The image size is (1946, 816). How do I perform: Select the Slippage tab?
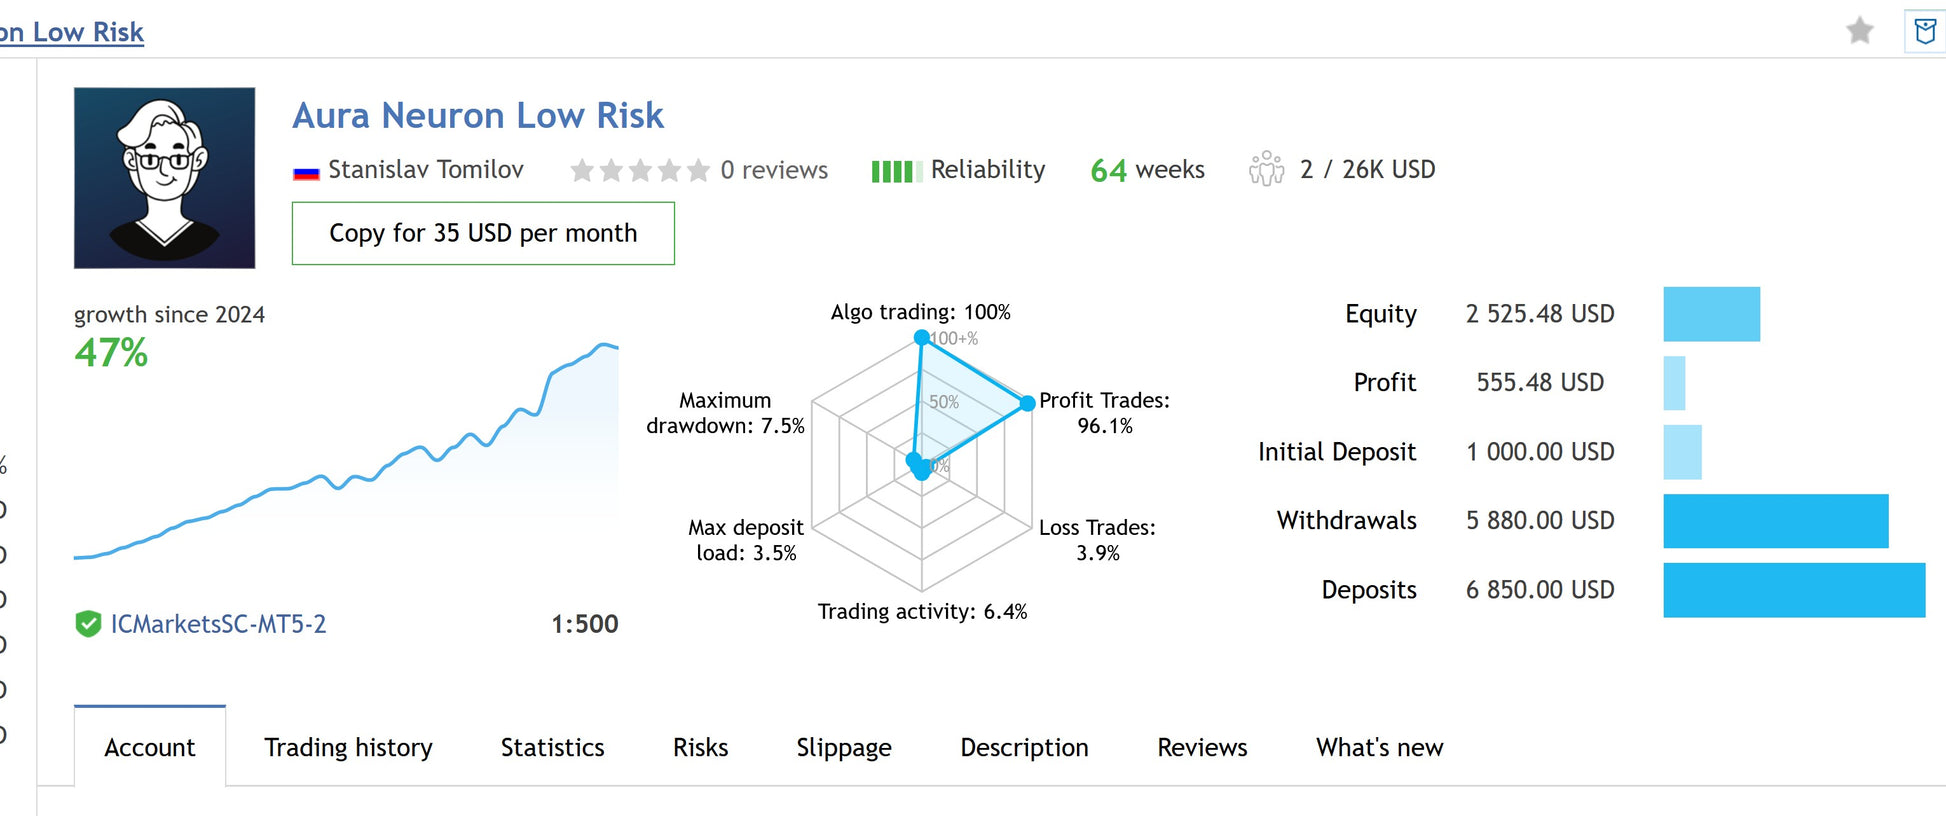[x=843, y=747]
